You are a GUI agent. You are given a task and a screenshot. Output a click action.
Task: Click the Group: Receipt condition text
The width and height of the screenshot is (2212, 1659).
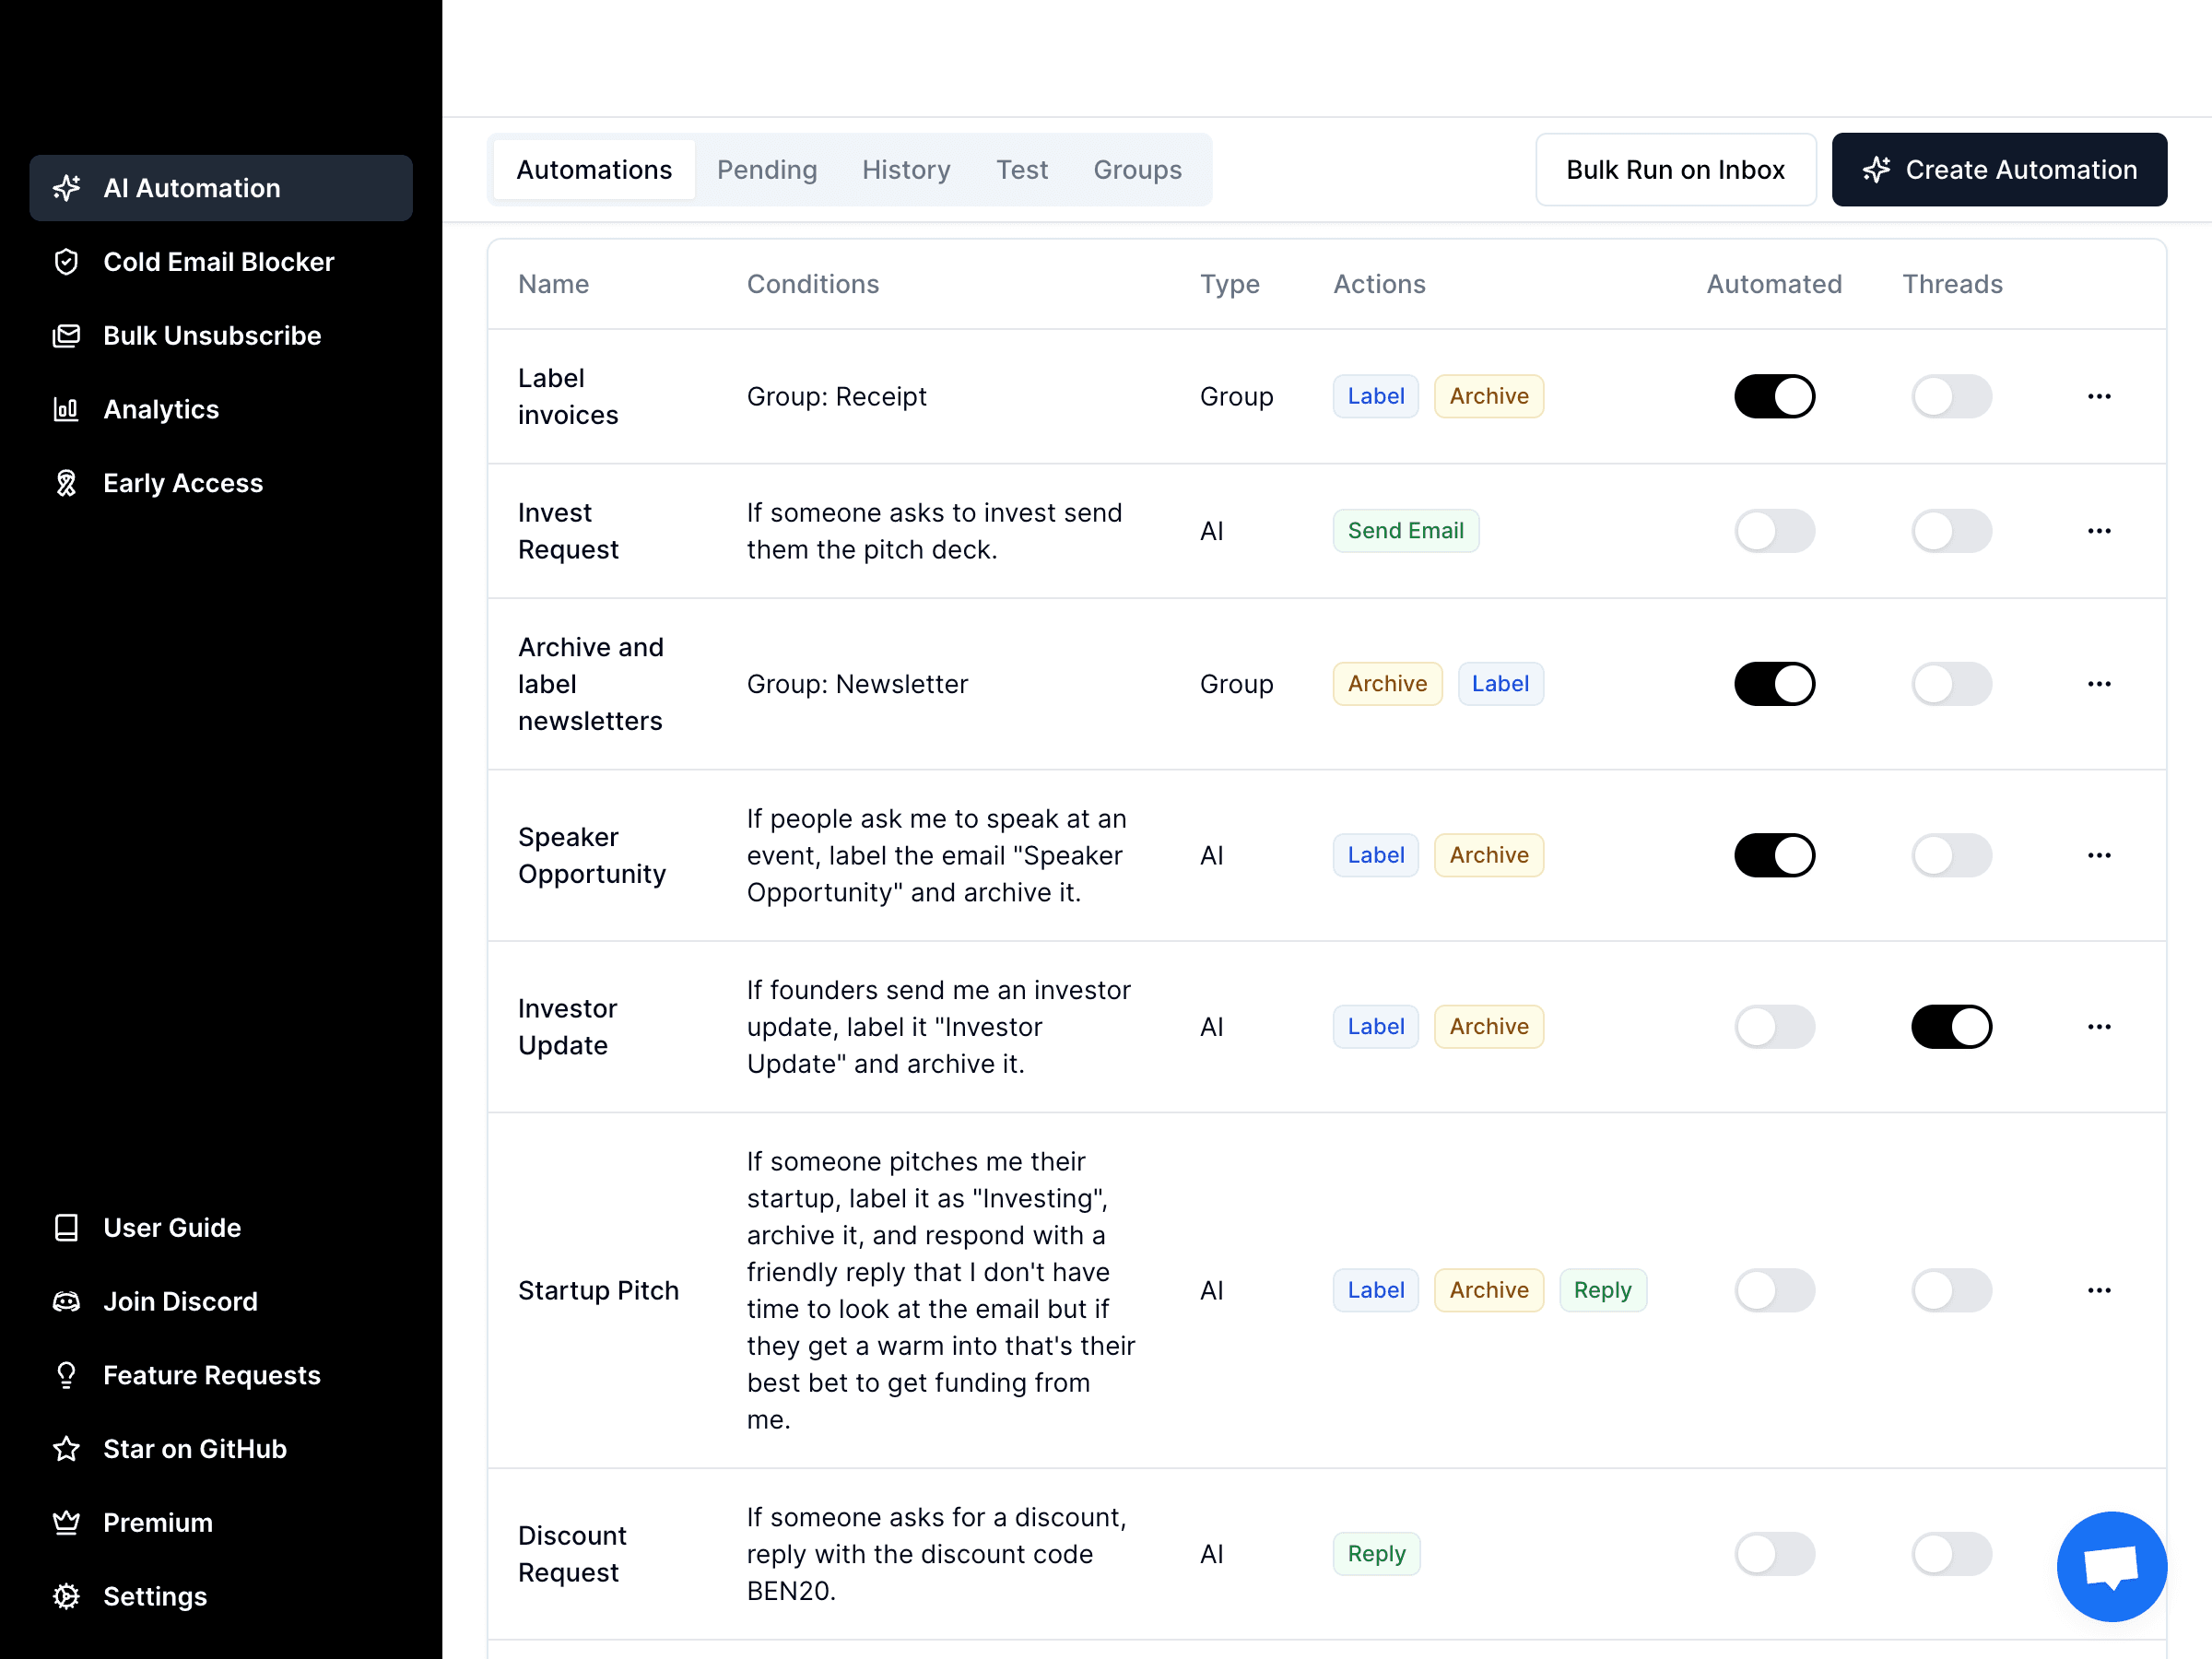(836, 396)
